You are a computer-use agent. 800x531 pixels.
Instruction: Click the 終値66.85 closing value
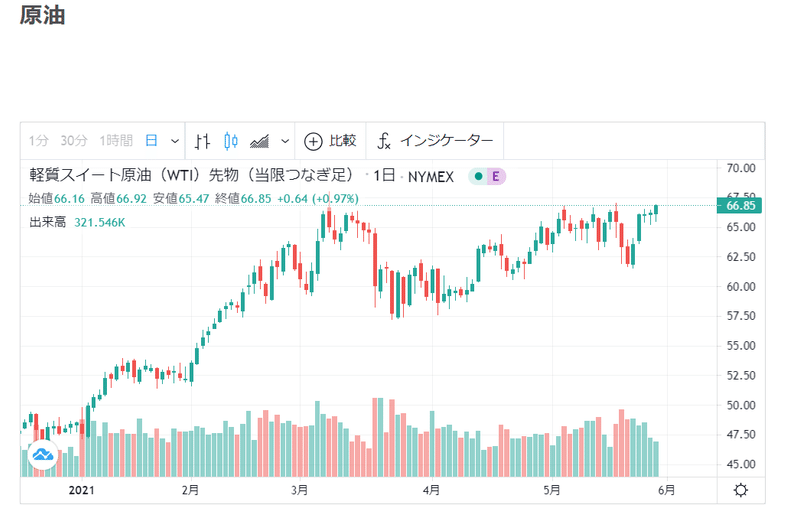point(243,198)
